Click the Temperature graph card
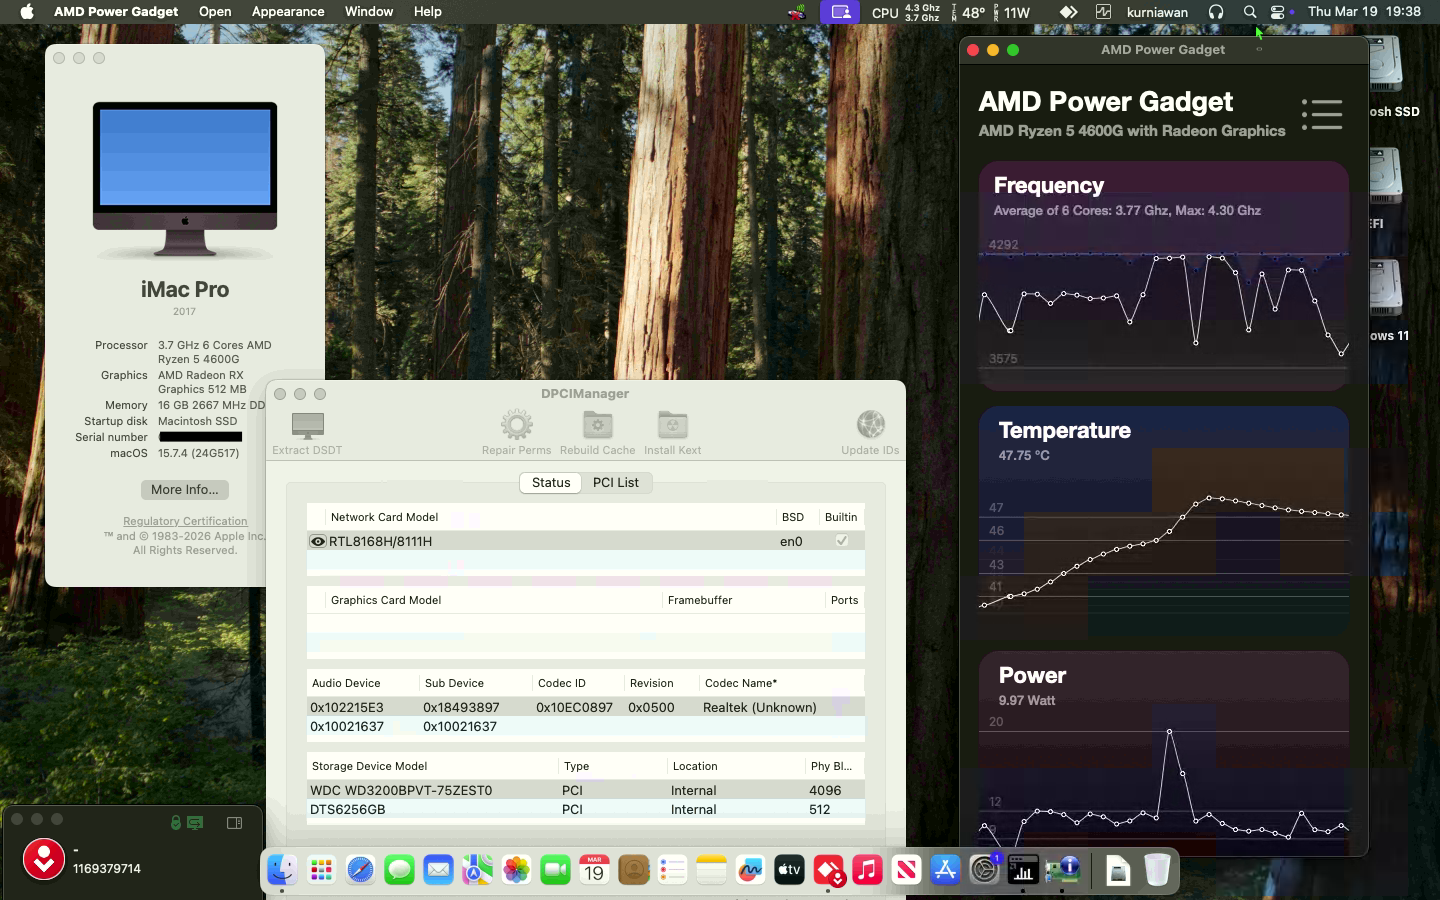This screenshot has height=900, width=1440. tap(1164, 521)
